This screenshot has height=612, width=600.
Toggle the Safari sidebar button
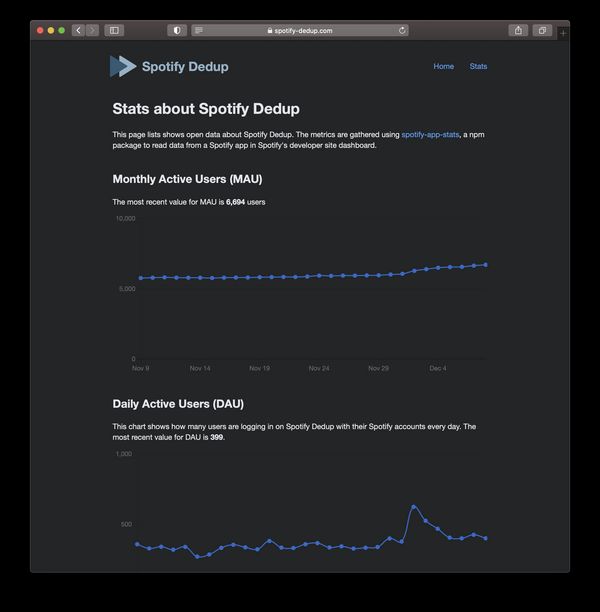[114, 30]
